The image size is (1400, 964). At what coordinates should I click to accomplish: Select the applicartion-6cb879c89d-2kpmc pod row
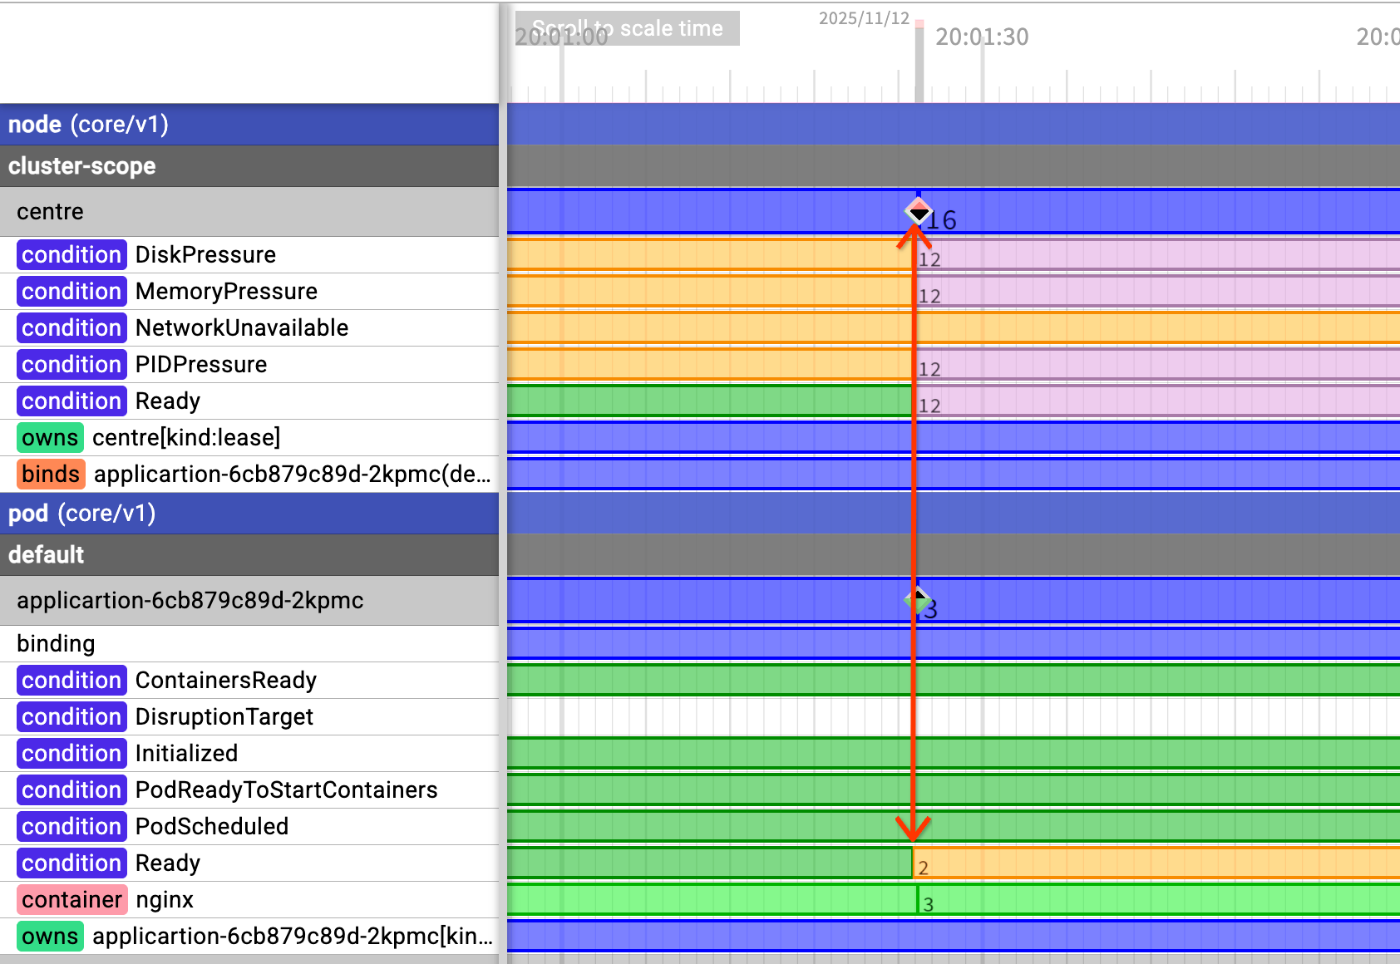click(x=249, y=601)
